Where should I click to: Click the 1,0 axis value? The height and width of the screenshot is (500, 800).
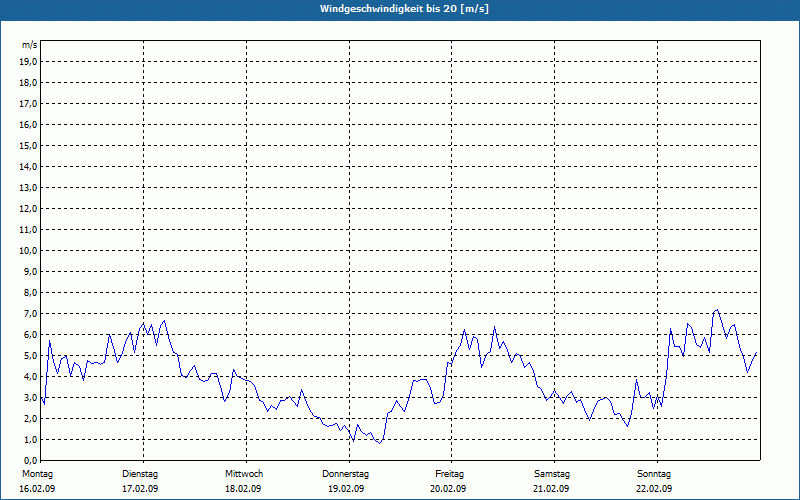tap(31, 439)
